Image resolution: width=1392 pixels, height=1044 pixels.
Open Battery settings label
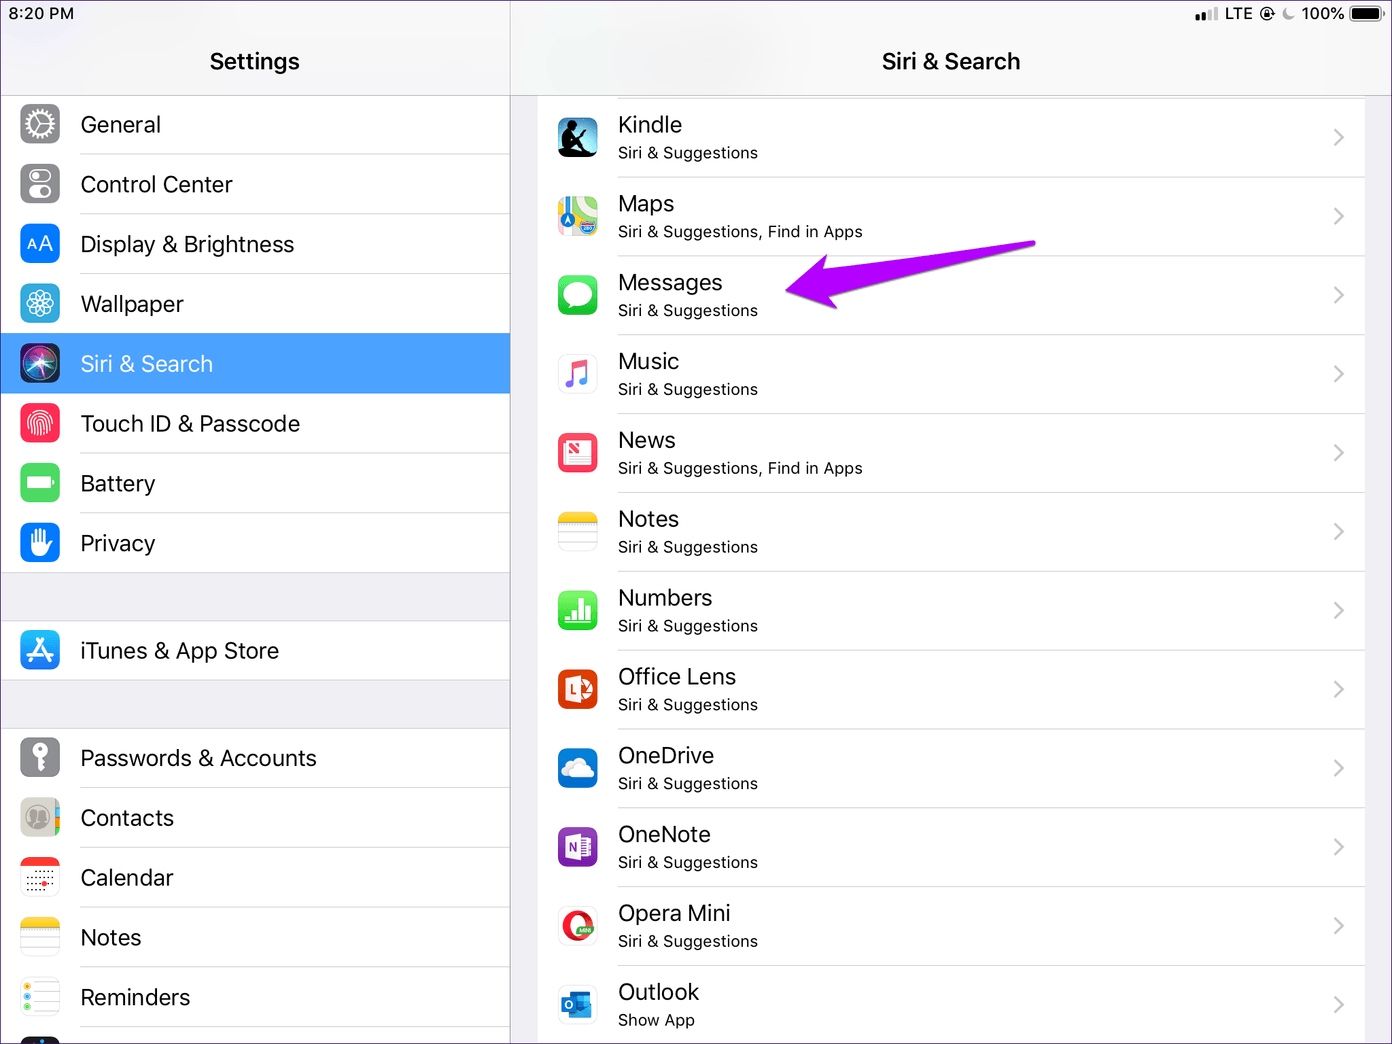[118, 484]
